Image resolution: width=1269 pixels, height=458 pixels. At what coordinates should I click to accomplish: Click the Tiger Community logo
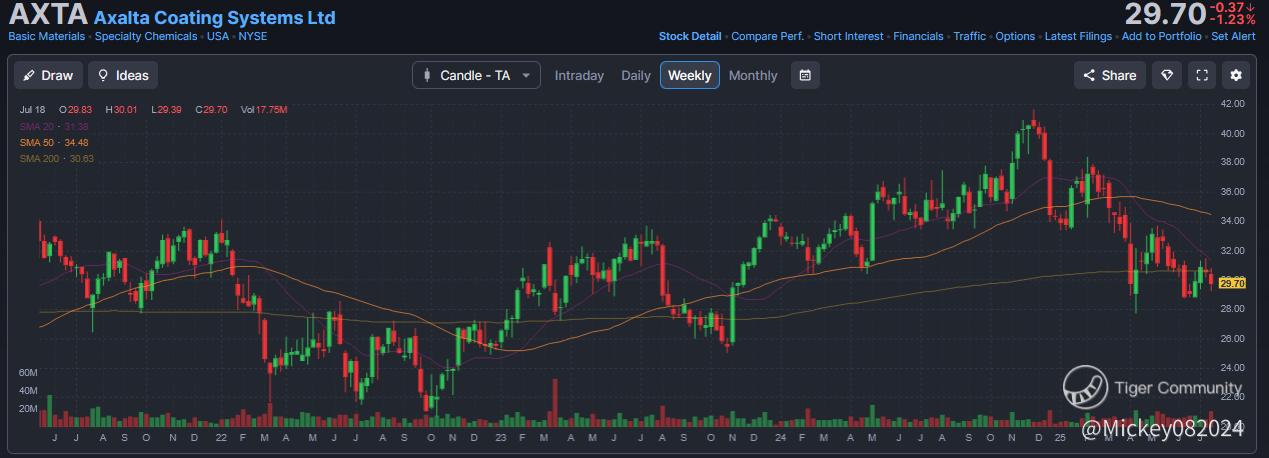[x=1085, y=387]
